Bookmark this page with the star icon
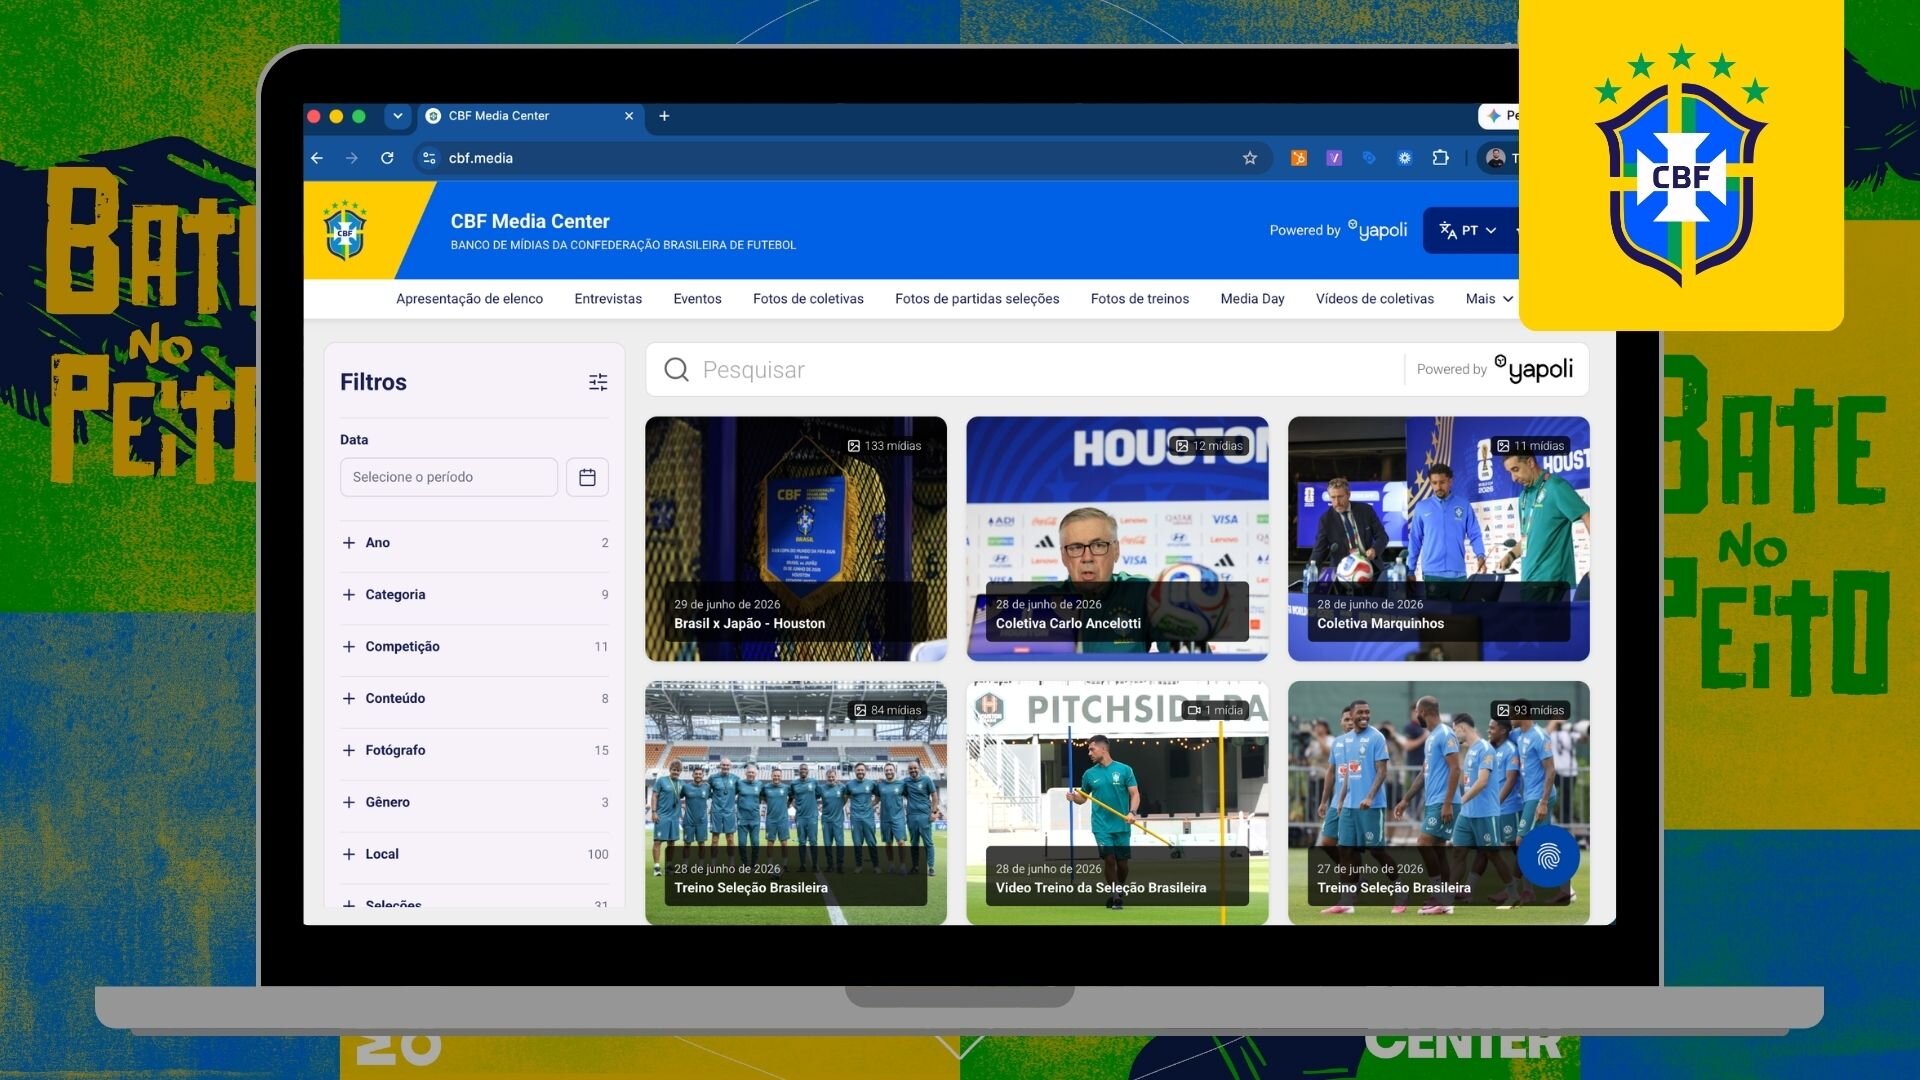This screenshot has width=1920, height=1080. pos(1250,158)
